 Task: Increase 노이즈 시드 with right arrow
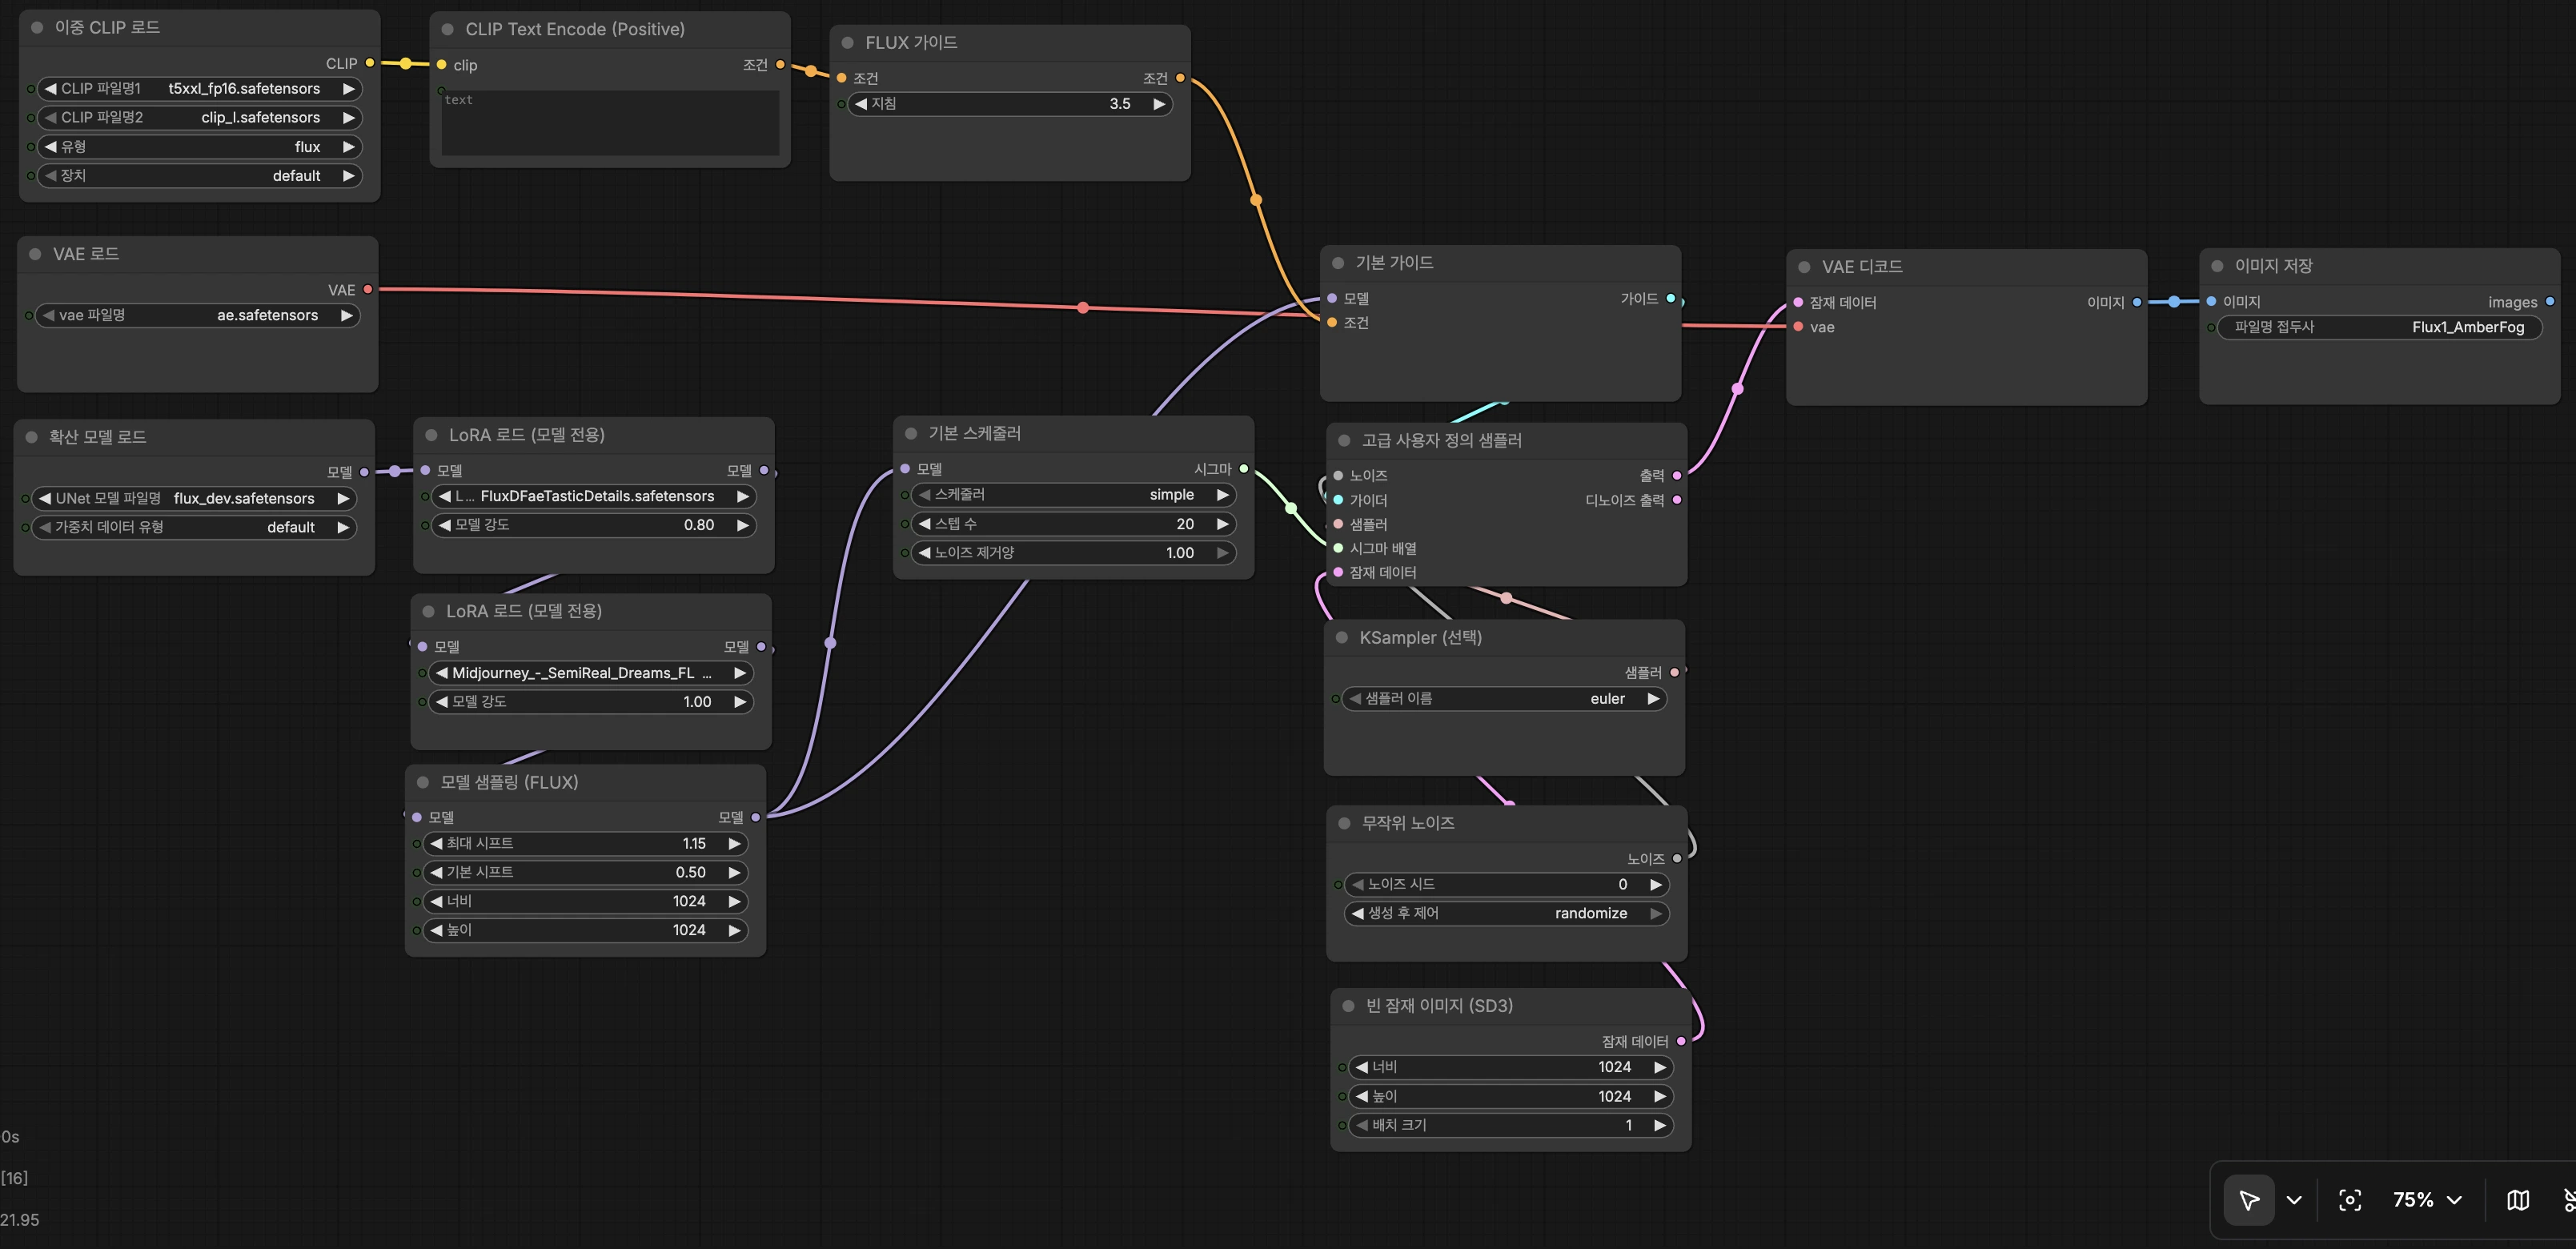(1655, 884)
